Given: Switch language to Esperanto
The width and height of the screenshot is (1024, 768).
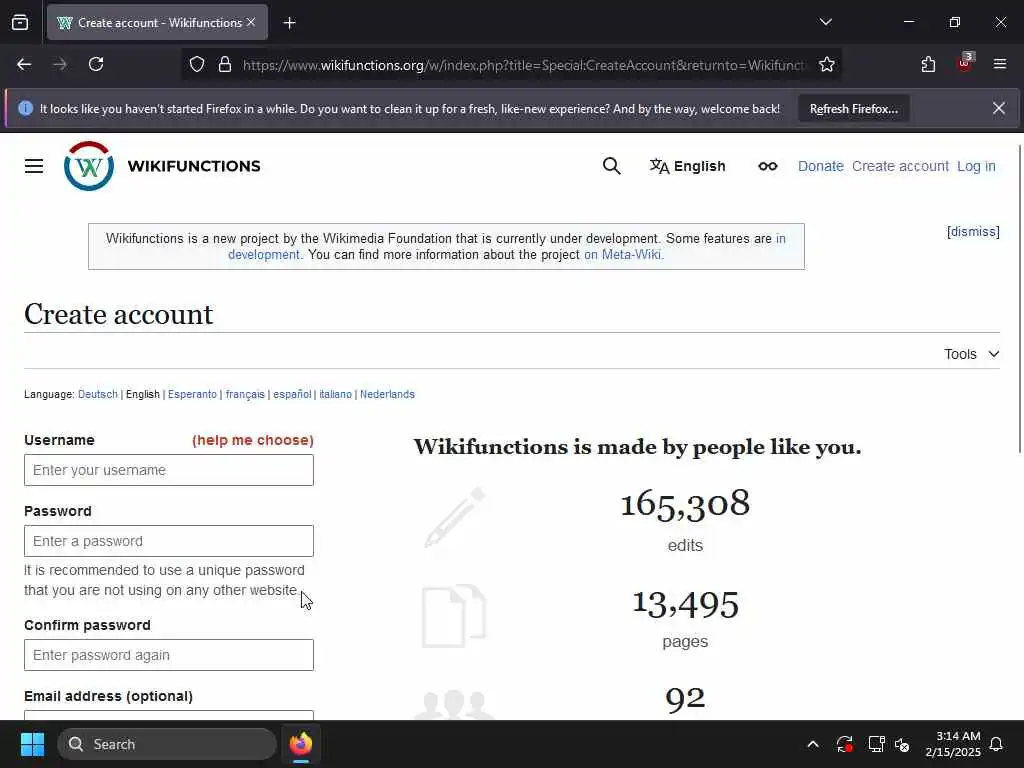Looking at the screenshot, I should click(x=192, y=394).
